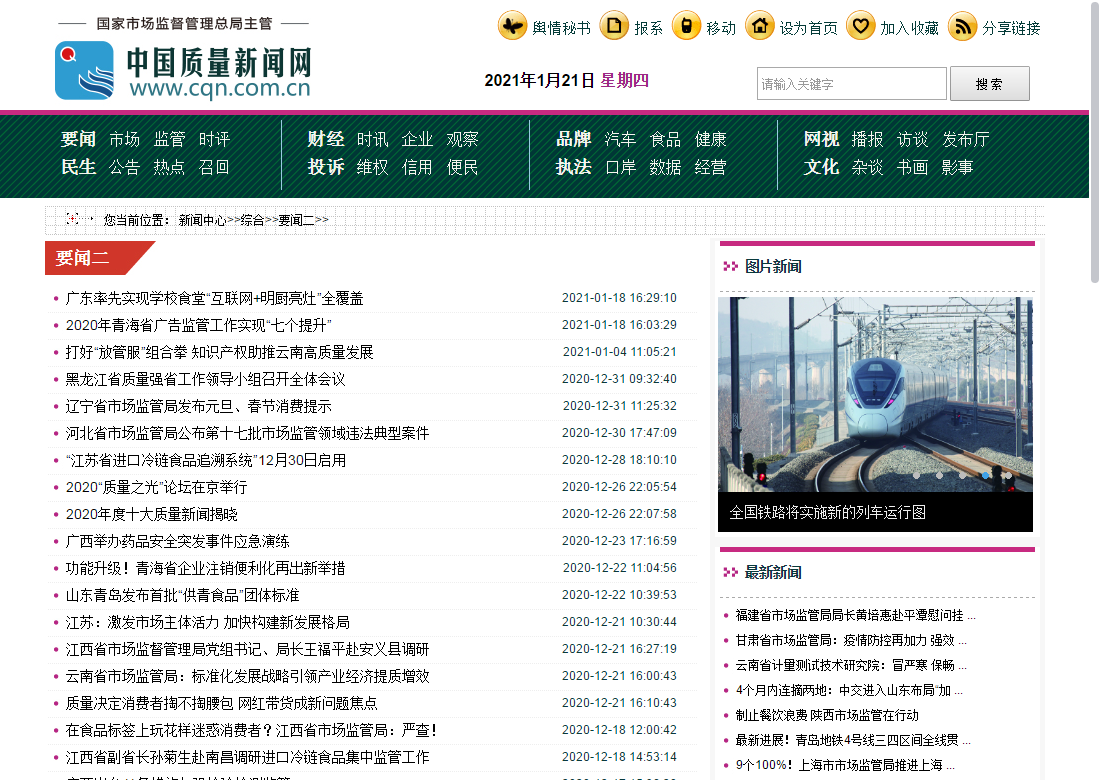Screen dimensions: 1101x780
Task: Open latest news 制止餐饮浪费 陕西市场监管在行动
Action: click(x=826, y=715)
